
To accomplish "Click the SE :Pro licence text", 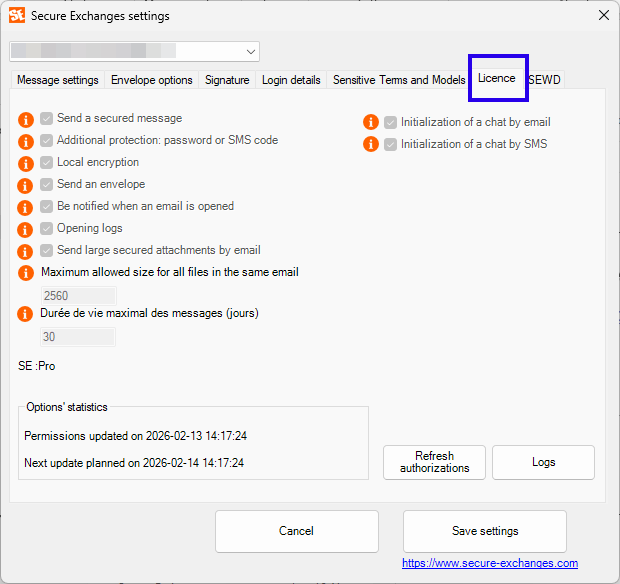I will click(x=36, y=366).
